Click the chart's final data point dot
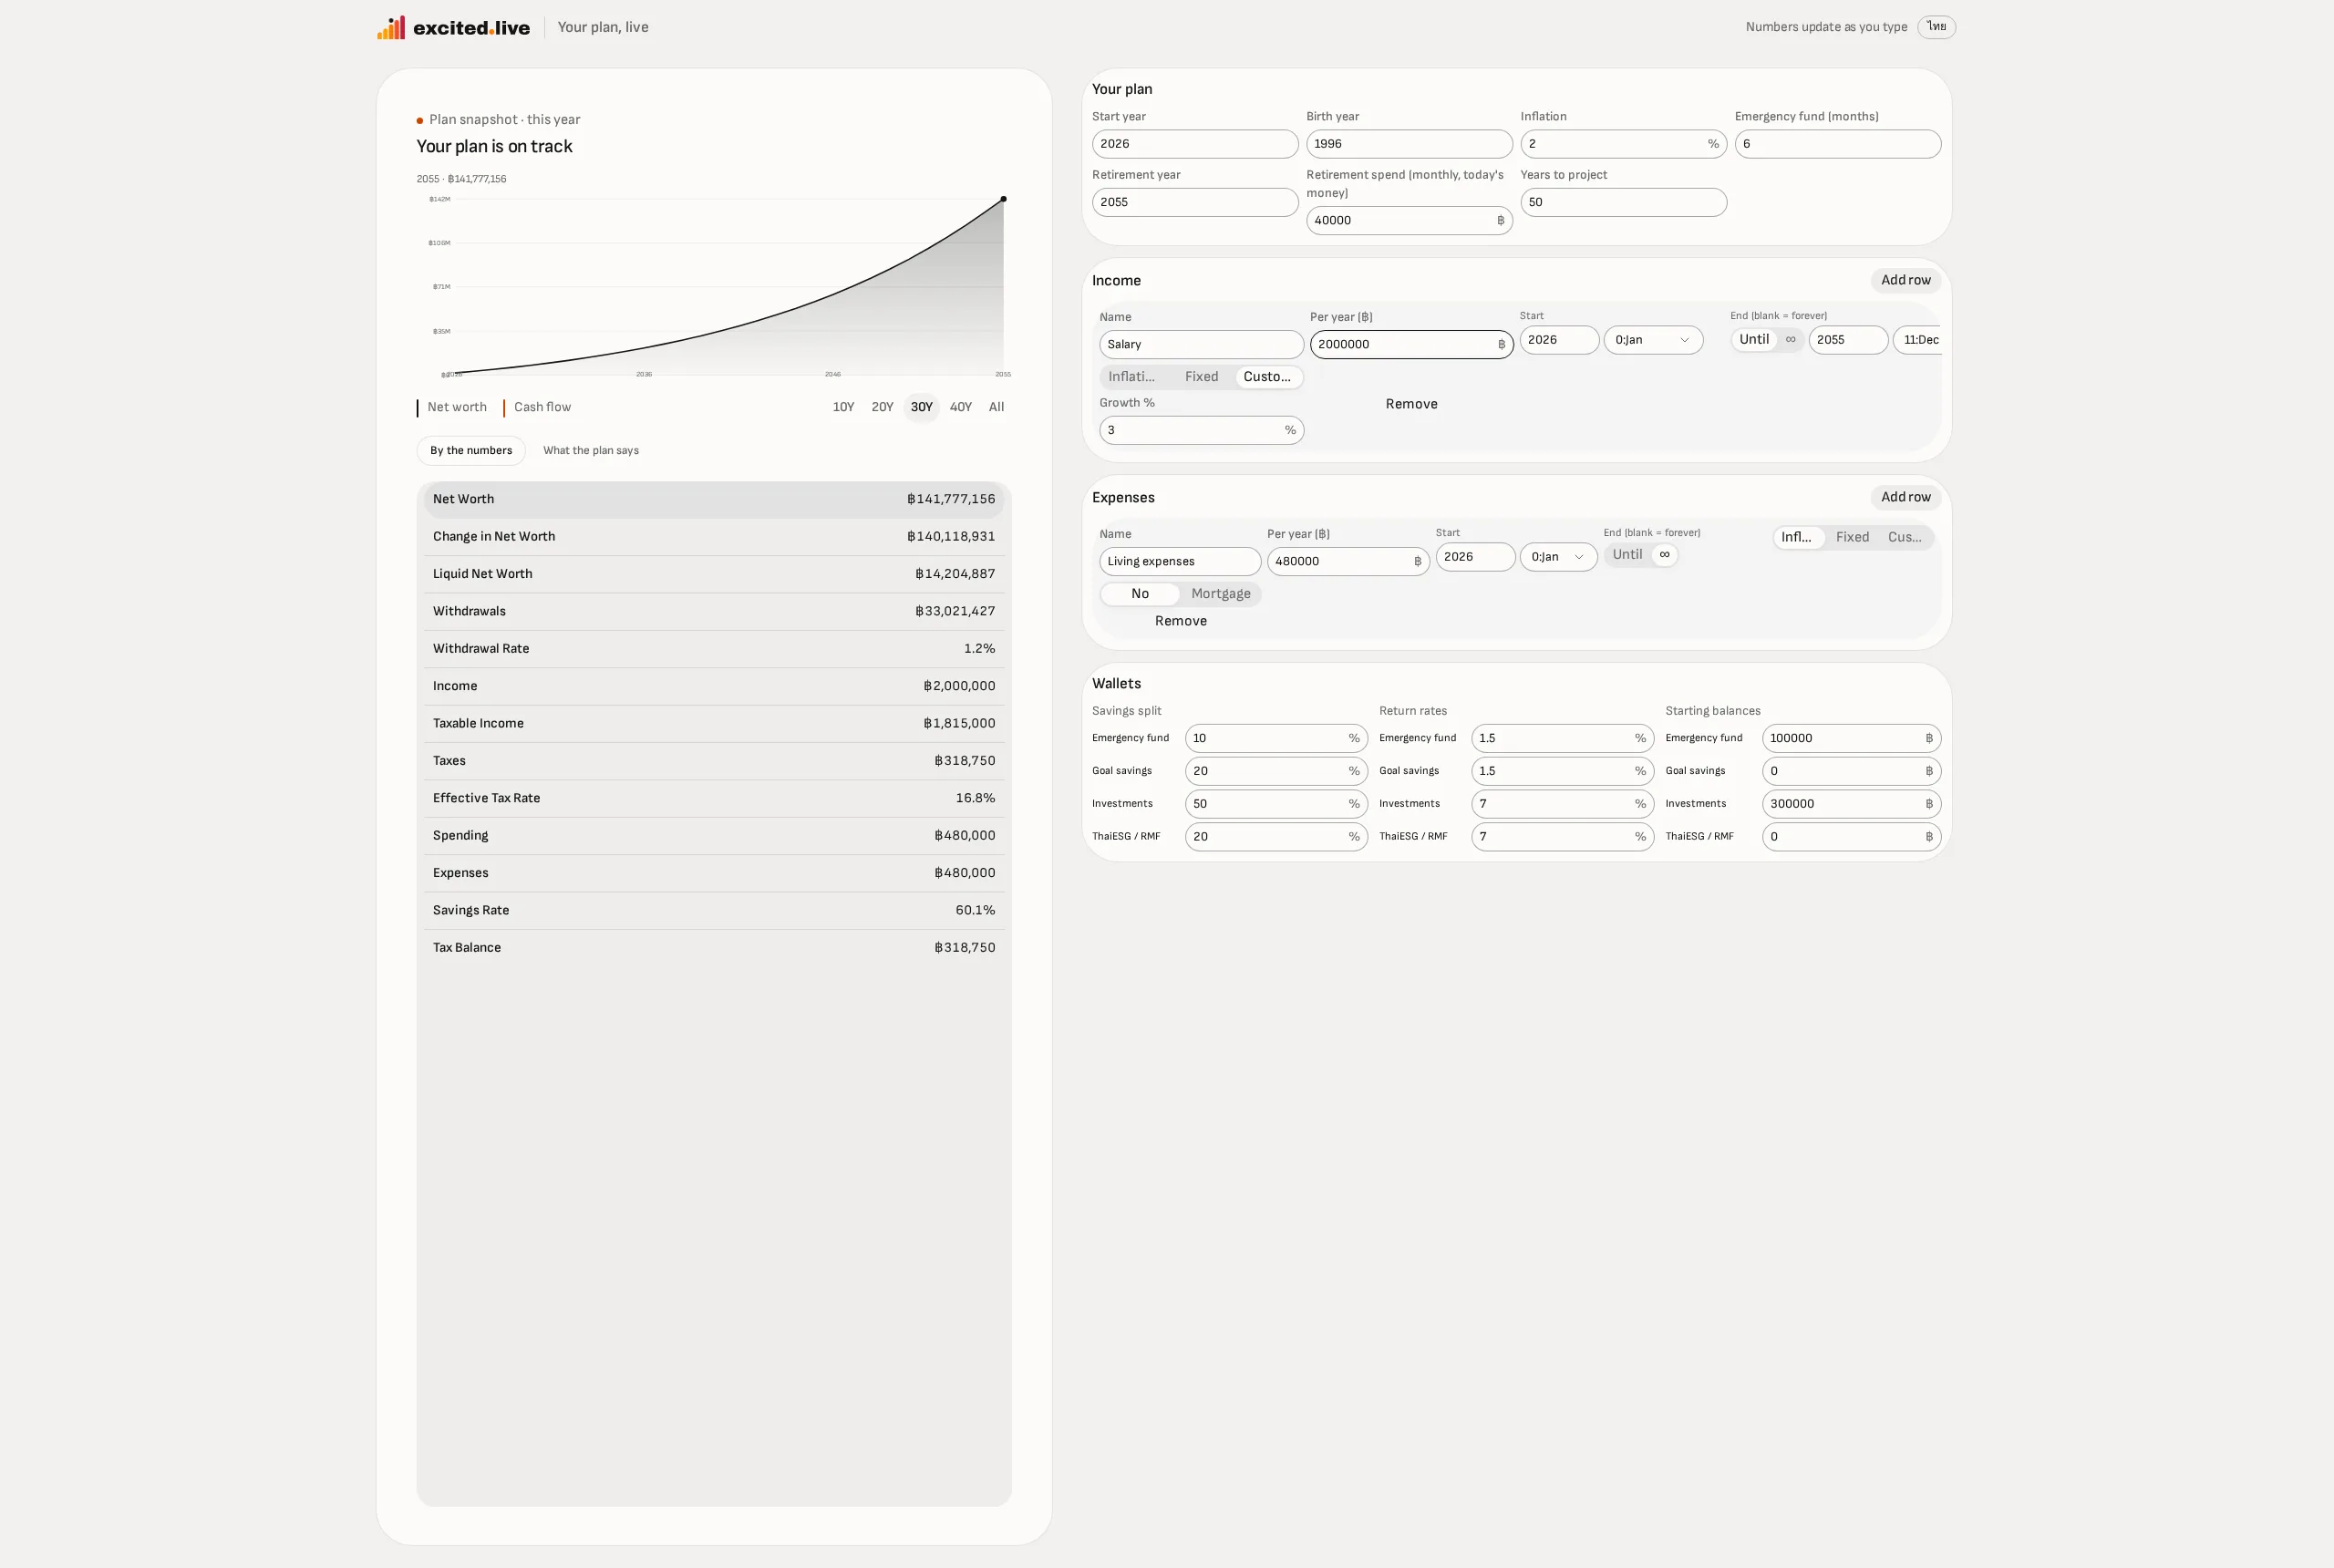This screenshot has width=2334, height=1568. click(1003, 199)
